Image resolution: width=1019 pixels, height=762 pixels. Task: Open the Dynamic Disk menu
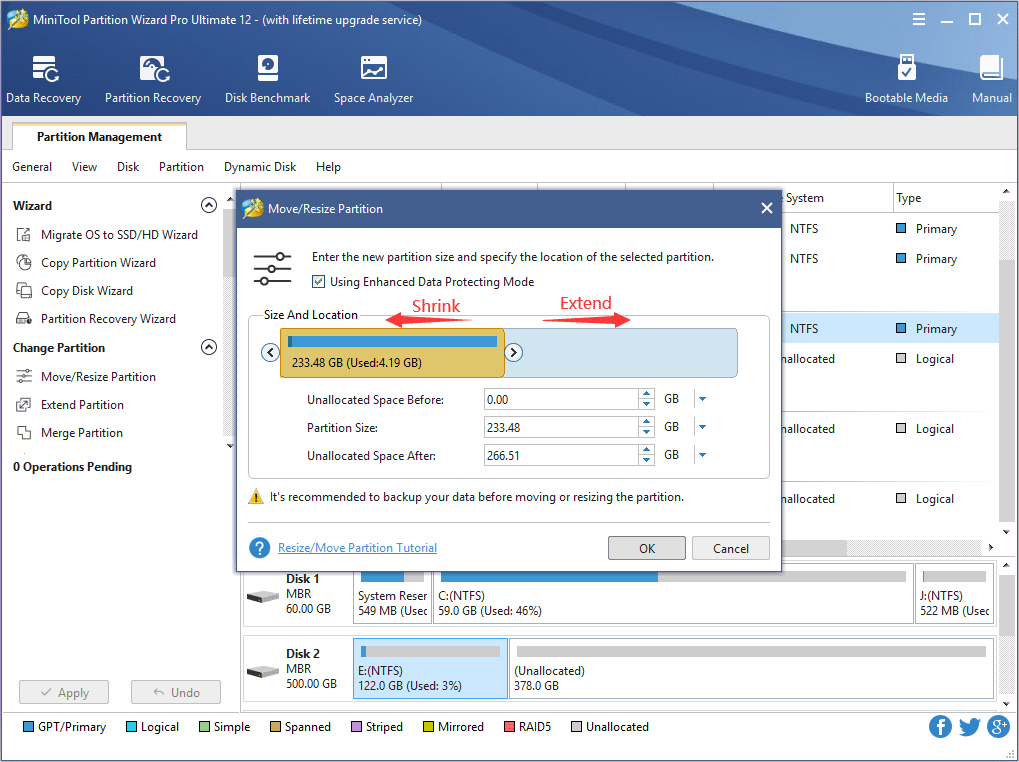(x=259, y=167)
